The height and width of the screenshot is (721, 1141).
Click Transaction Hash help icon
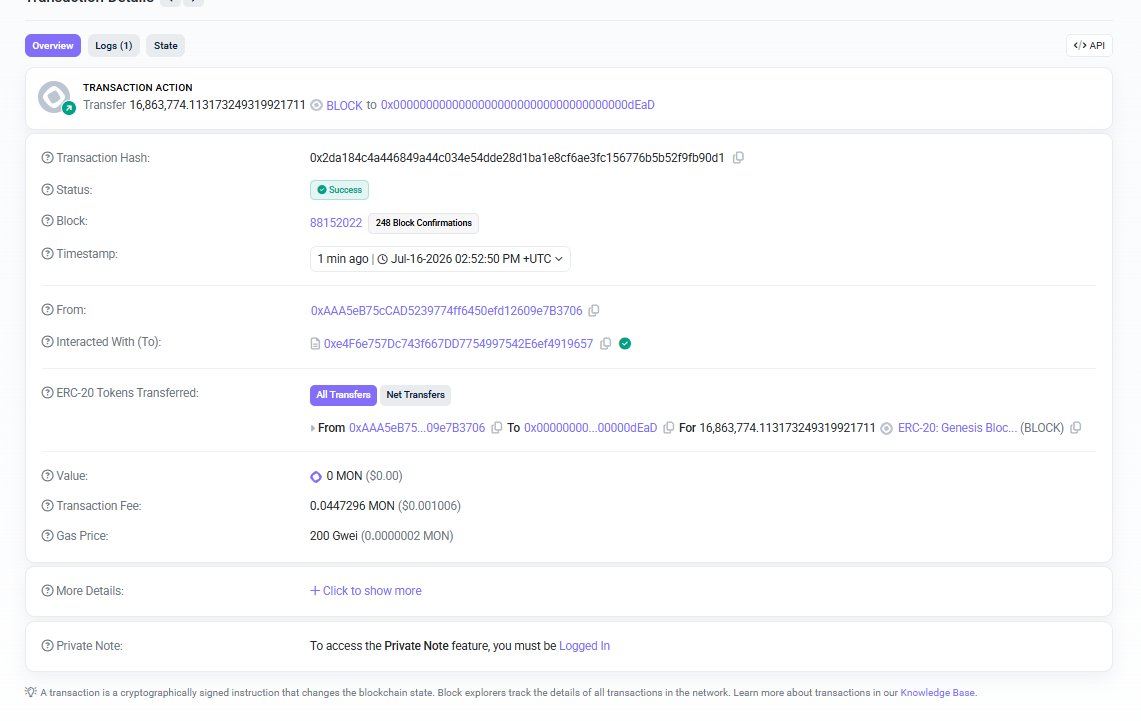coord(47,158)
